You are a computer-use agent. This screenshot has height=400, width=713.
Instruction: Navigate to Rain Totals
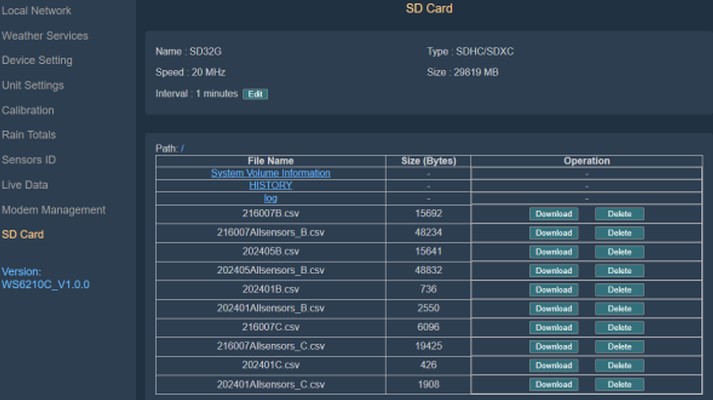pyautogui.click(x=29, y=135)
